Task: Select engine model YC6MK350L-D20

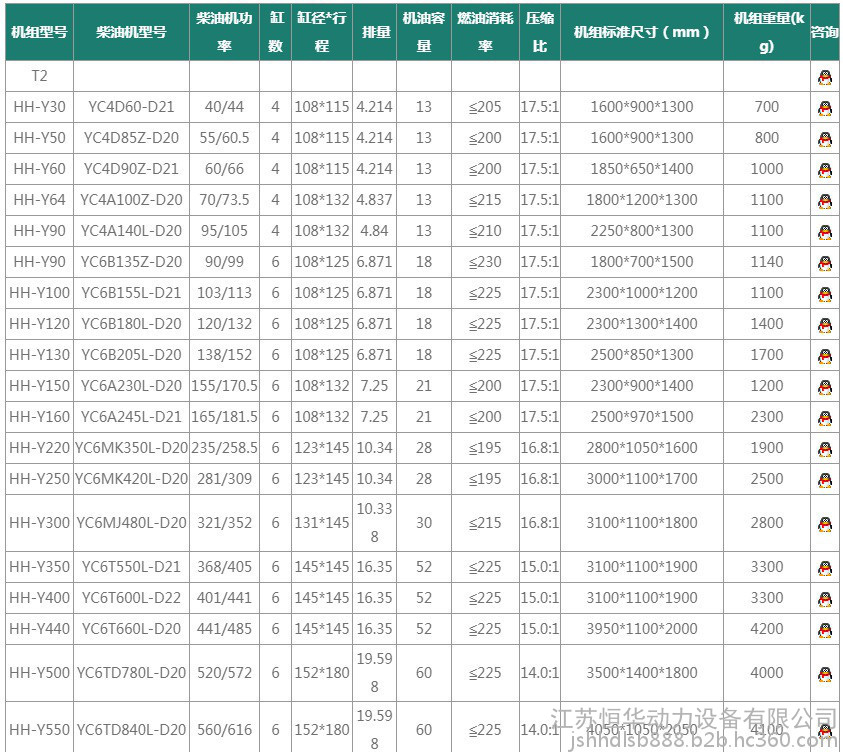Action: pyautogui.click(x=131, y=448)
